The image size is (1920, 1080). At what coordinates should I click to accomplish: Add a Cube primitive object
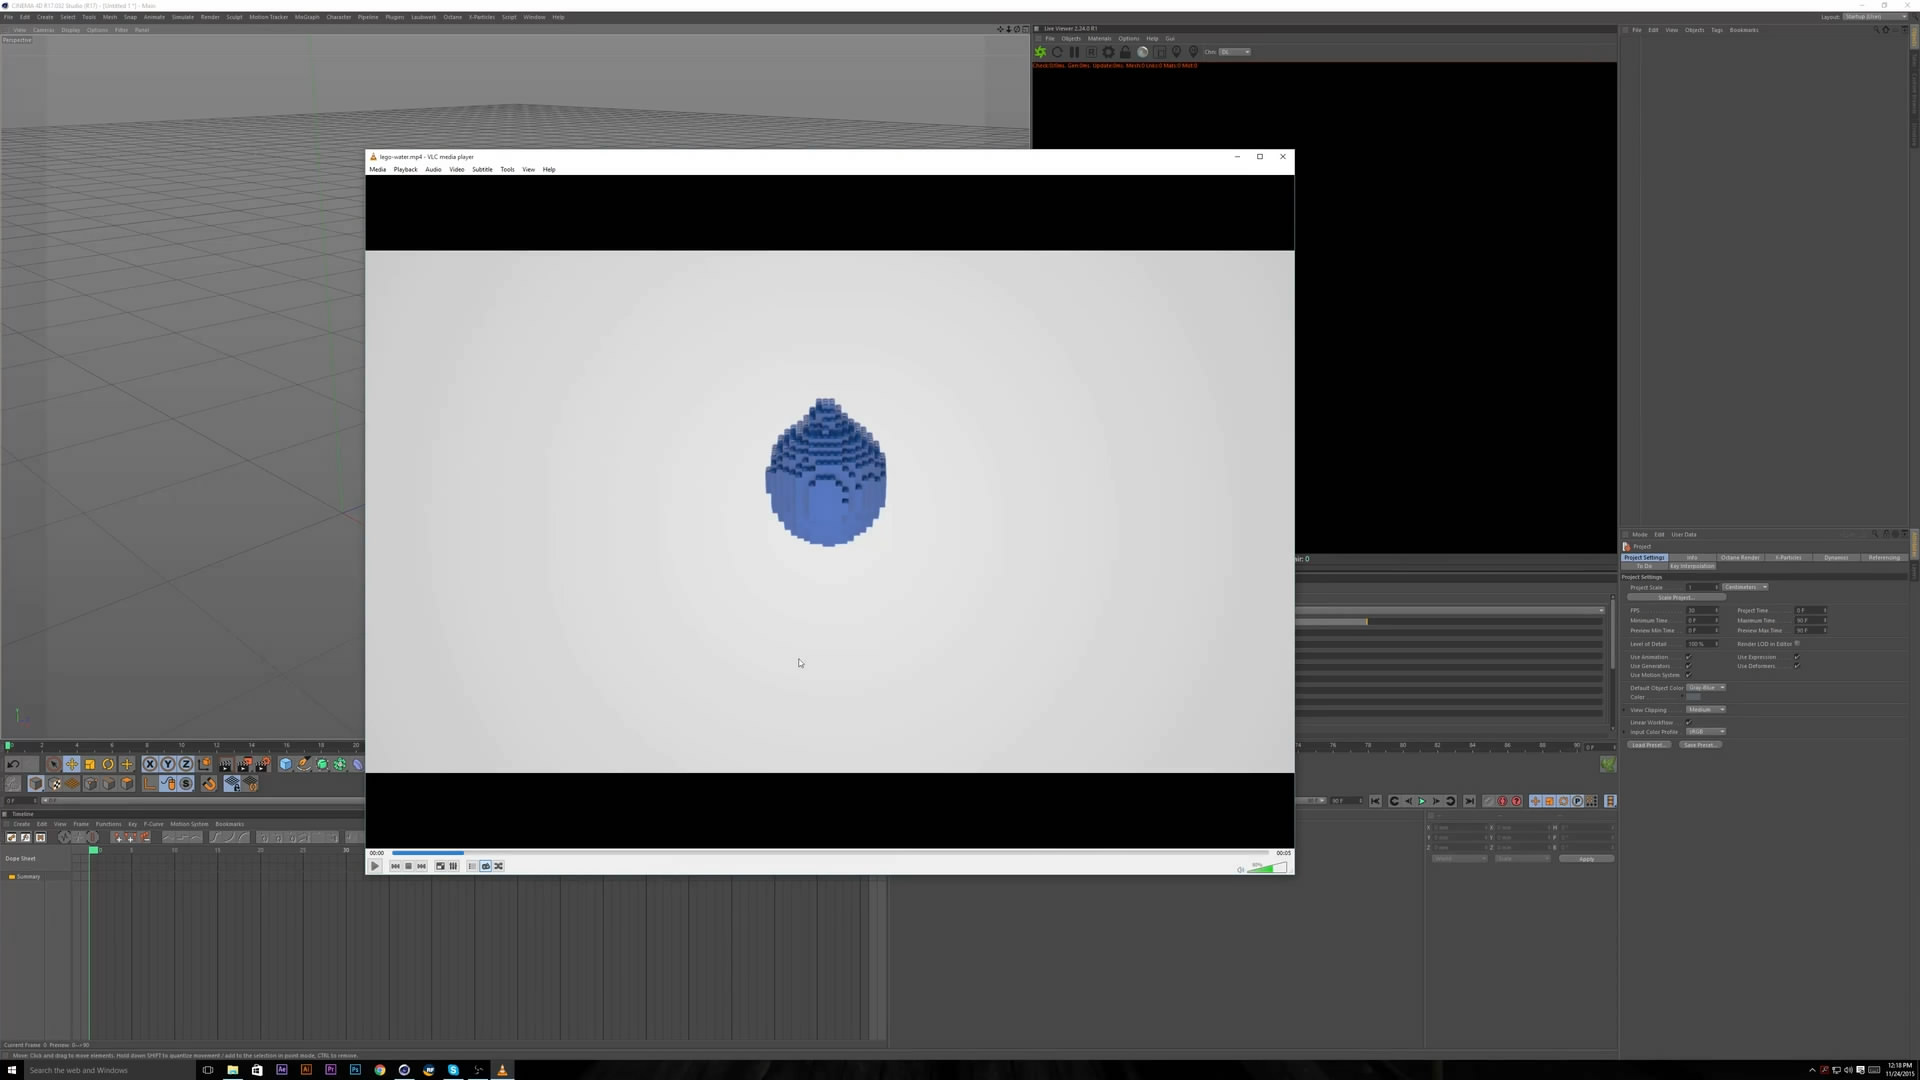(x=285, y=764)
